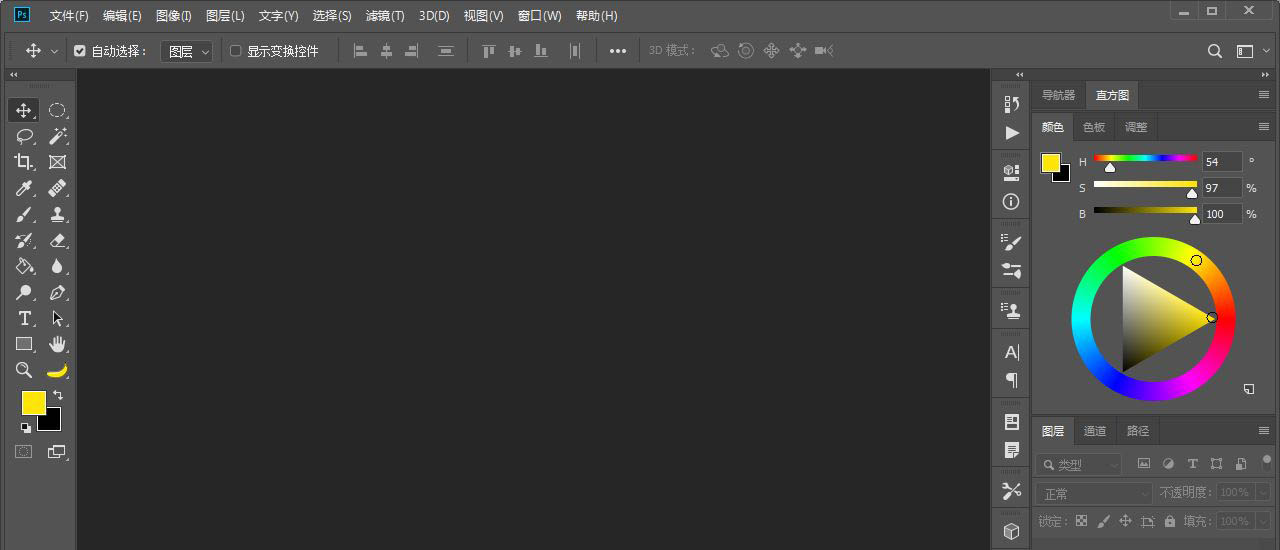Toggle the 自动选择 checkbox
1280x550 pixels.
pos(80,51)
